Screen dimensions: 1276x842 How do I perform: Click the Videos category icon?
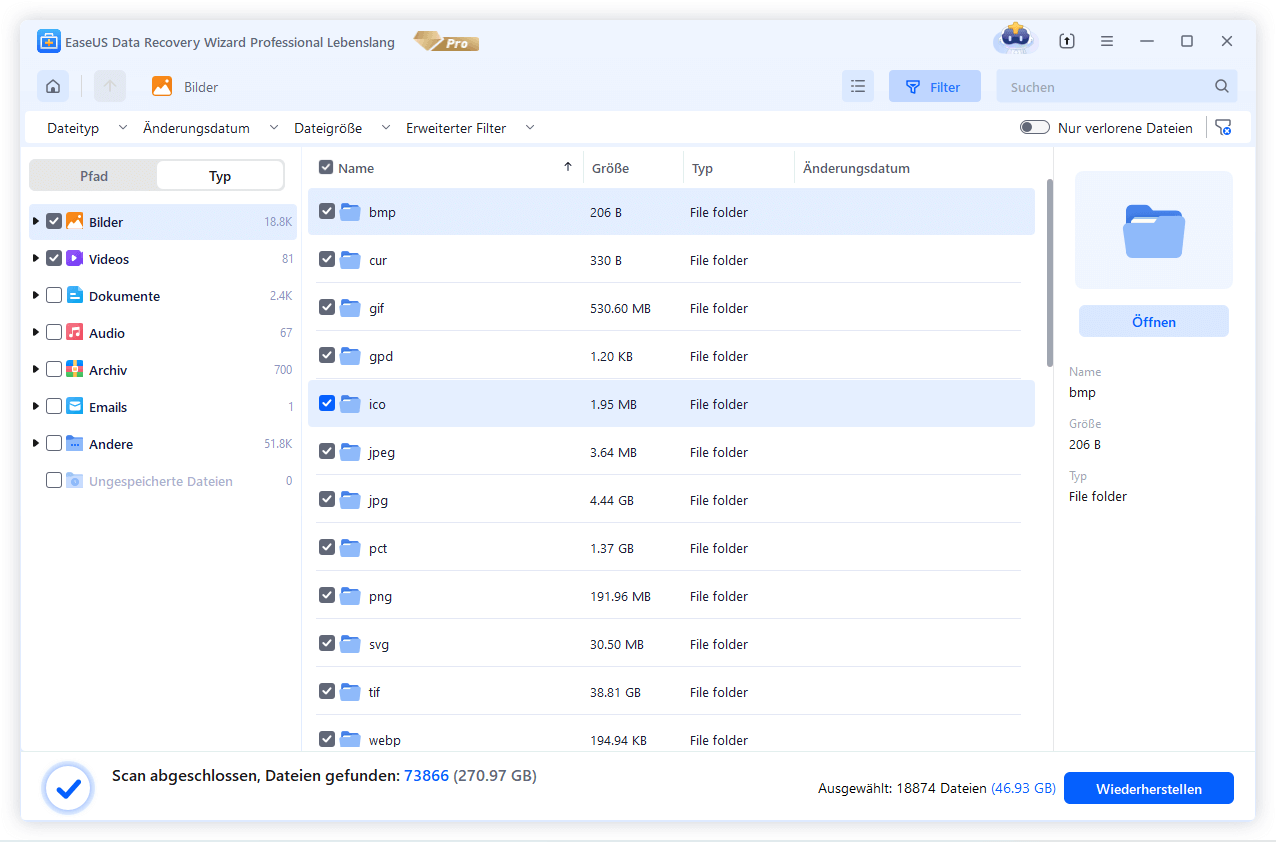click(x=75, y=259)
